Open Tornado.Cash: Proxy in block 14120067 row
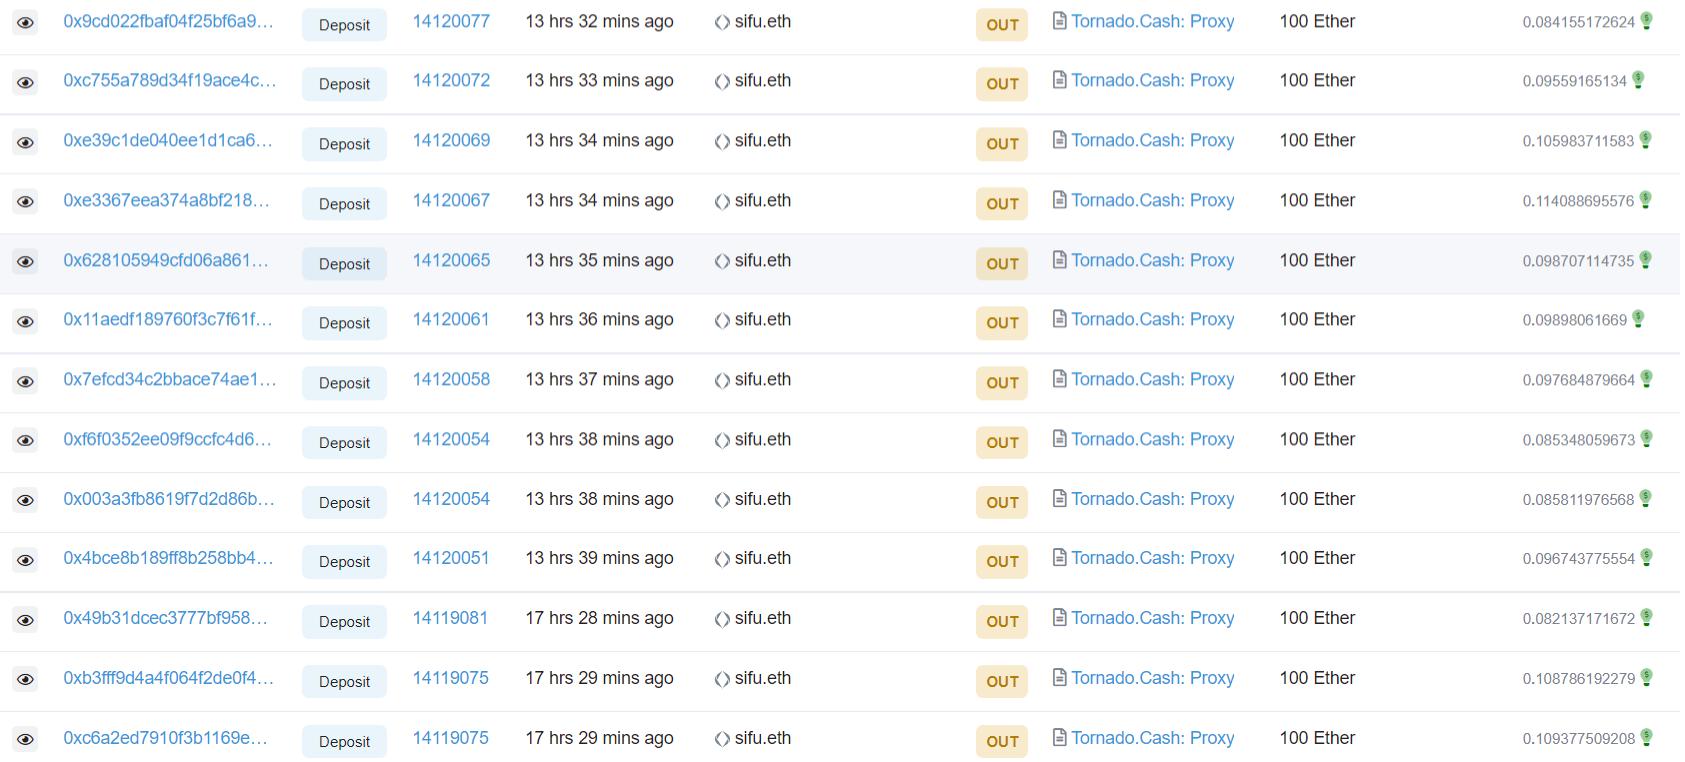Screen dimensions: 1685x762 click(1152, 200)
